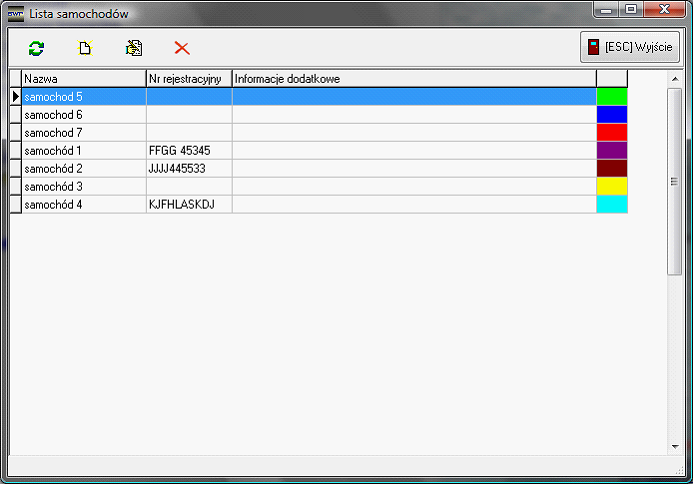Click the row indicator arrow of samochod 5
The width and height of the screenshot is (694, 485).
click(x=15, y=97)
